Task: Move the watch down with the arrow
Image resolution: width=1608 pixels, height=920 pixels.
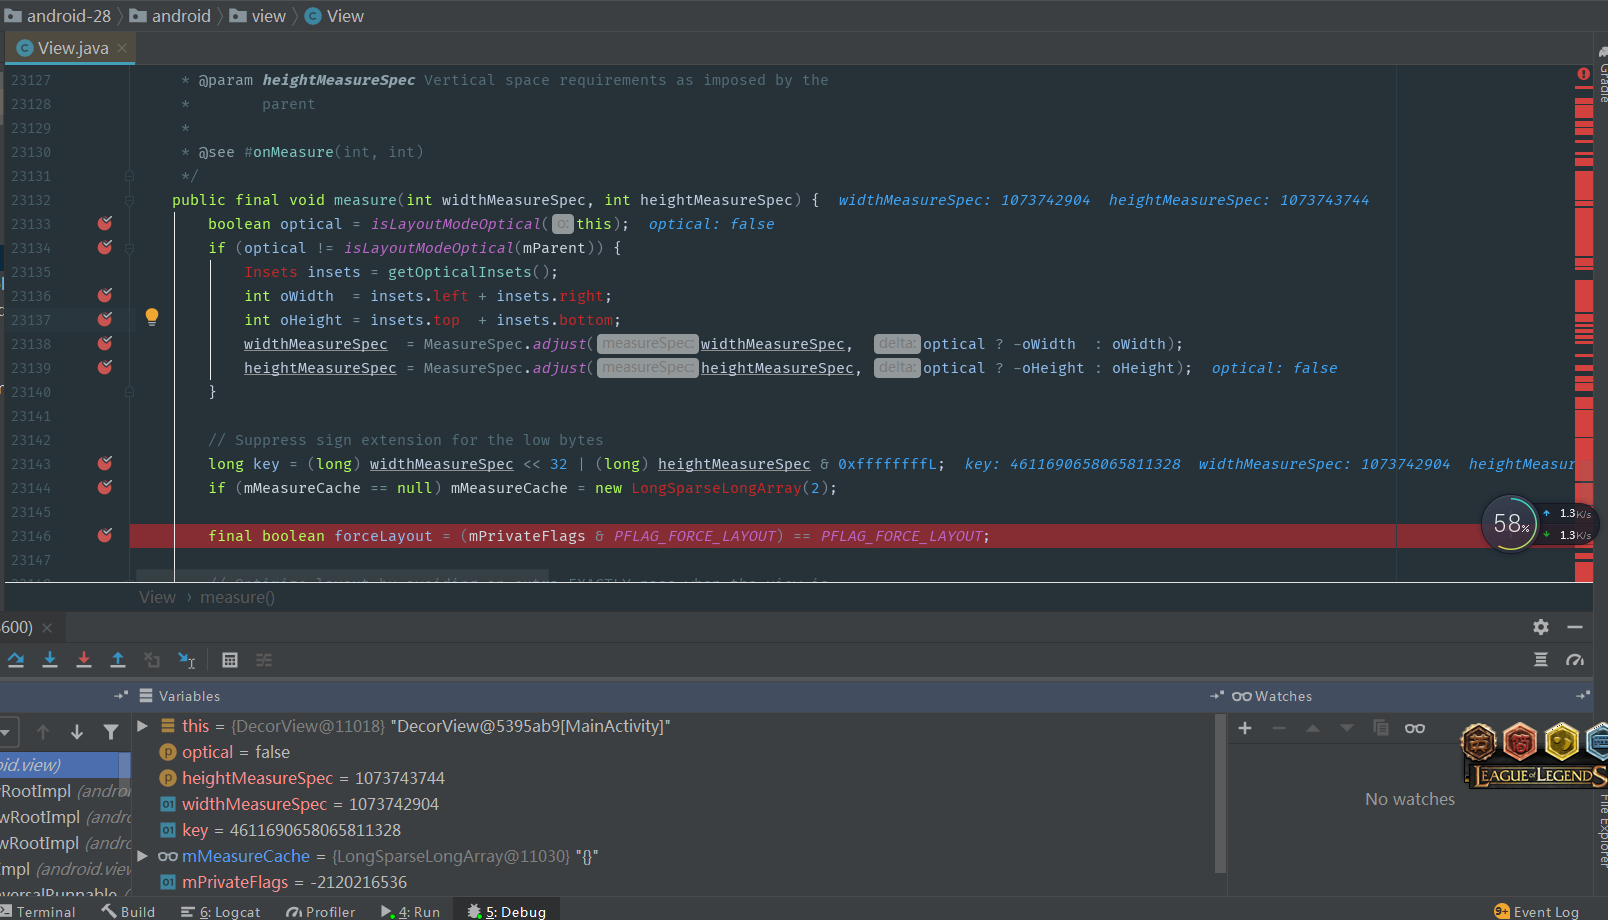Action: [1347, 728]
